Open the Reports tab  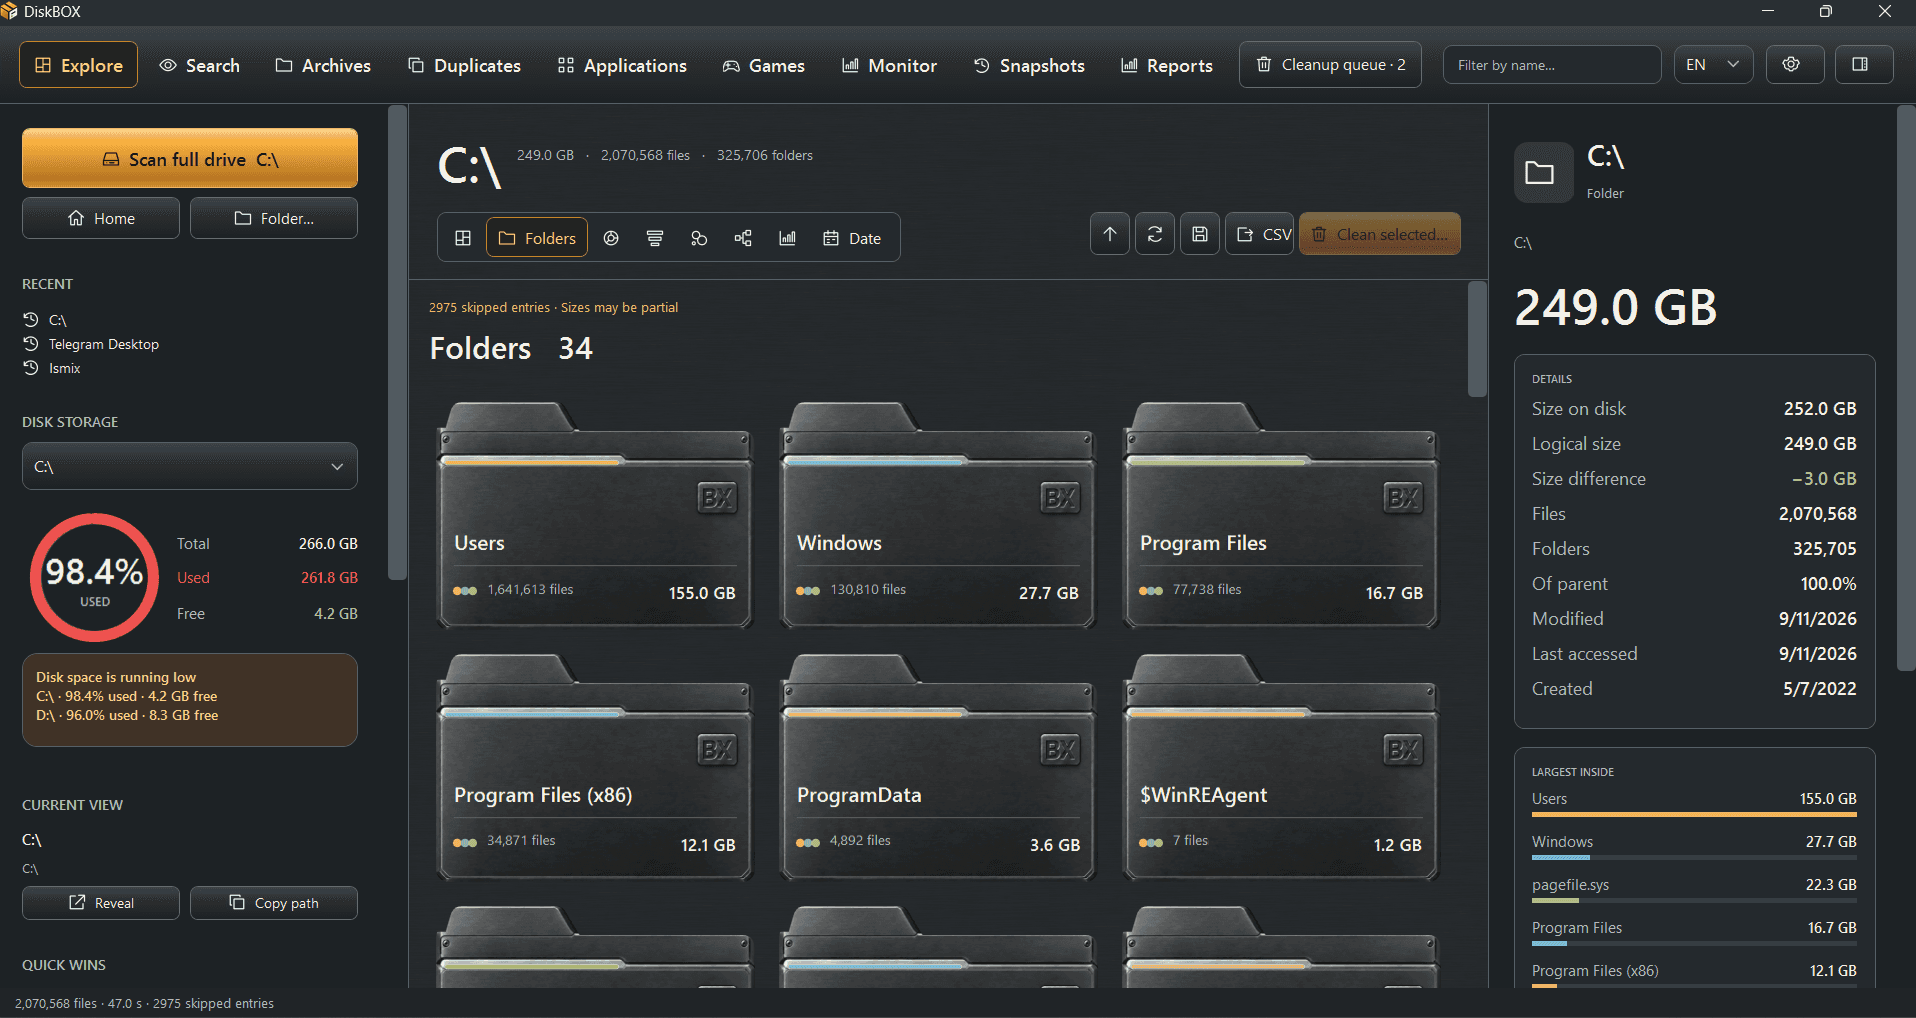coord(1167,65)
